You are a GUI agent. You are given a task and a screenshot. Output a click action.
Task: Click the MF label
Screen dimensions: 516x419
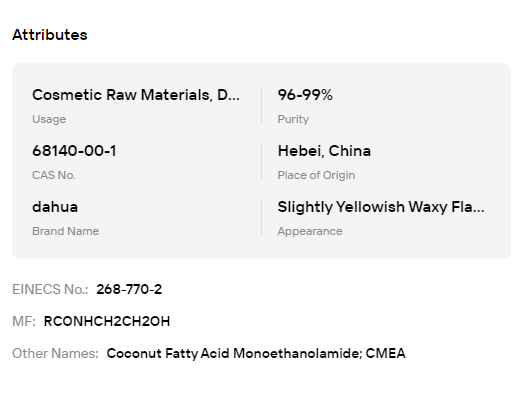click(x=24, y=321)
